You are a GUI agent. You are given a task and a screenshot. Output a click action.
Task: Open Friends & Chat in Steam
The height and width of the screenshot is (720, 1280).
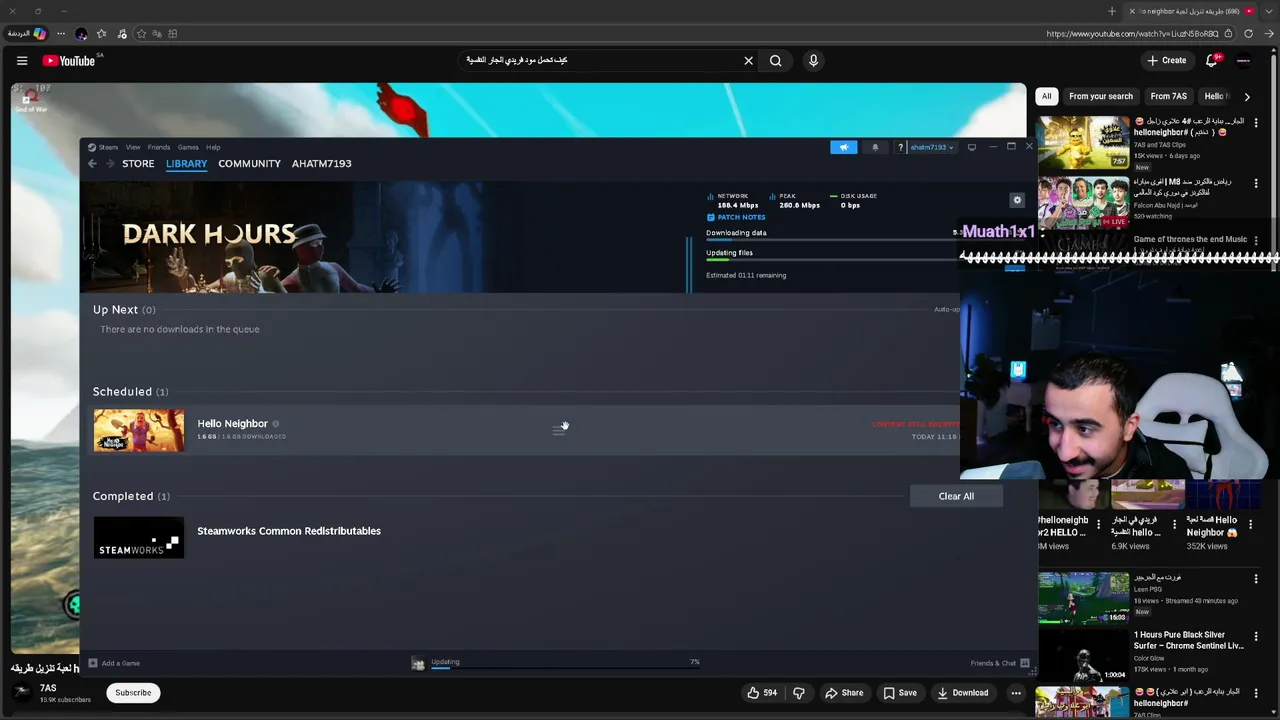point(1000,663)
